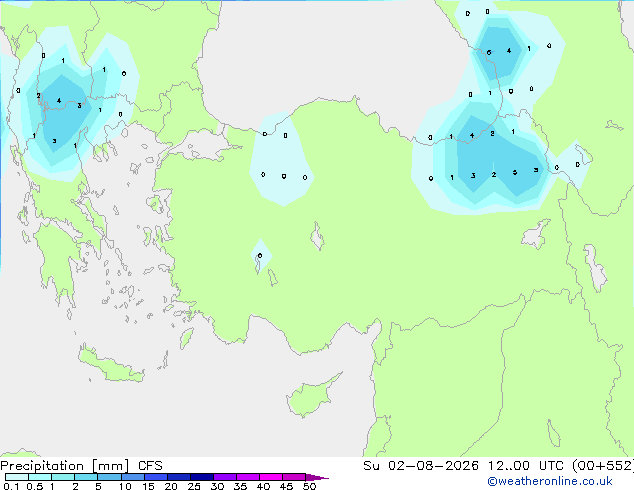This screenshot has width=634, height=490.
Task: Click the '[mm]' unit label
Action: point(110,466)
